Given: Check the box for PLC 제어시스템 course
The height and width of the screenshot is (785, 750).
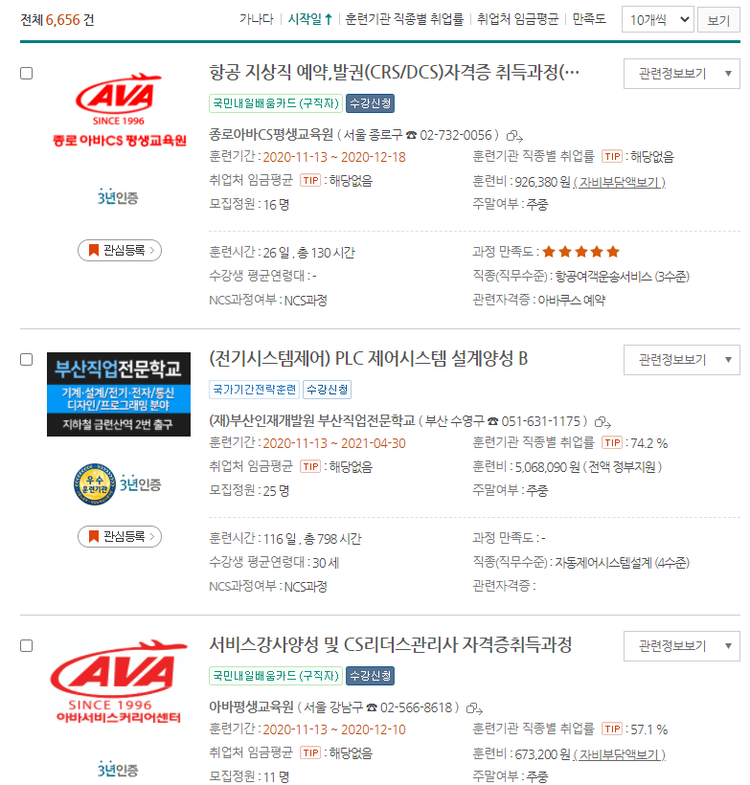Looking at the screenshot, I should coord(27,359).
